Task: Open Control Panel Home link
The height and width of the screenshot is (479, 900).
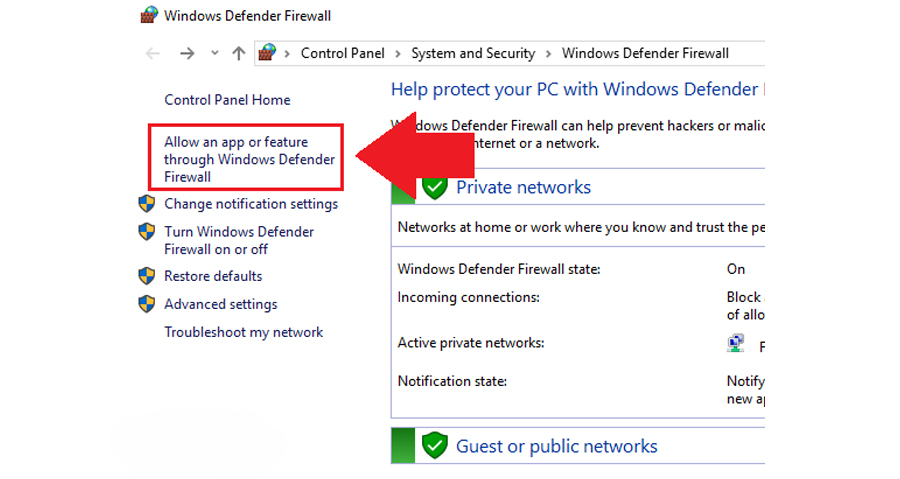Action: (x=227, y=100)
